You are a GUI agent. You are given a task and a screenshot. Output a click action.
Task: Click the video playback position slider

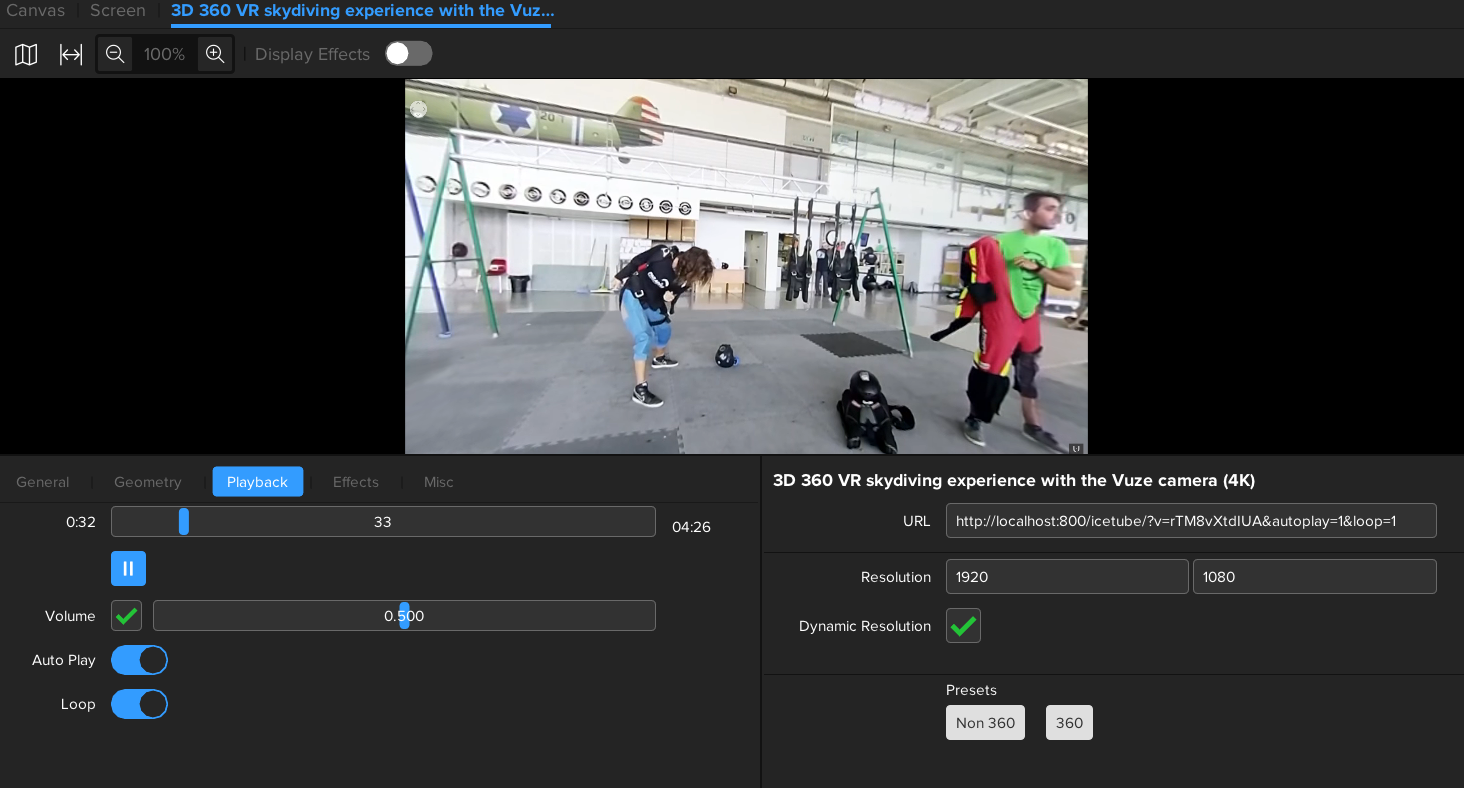[x=383, y=522]
